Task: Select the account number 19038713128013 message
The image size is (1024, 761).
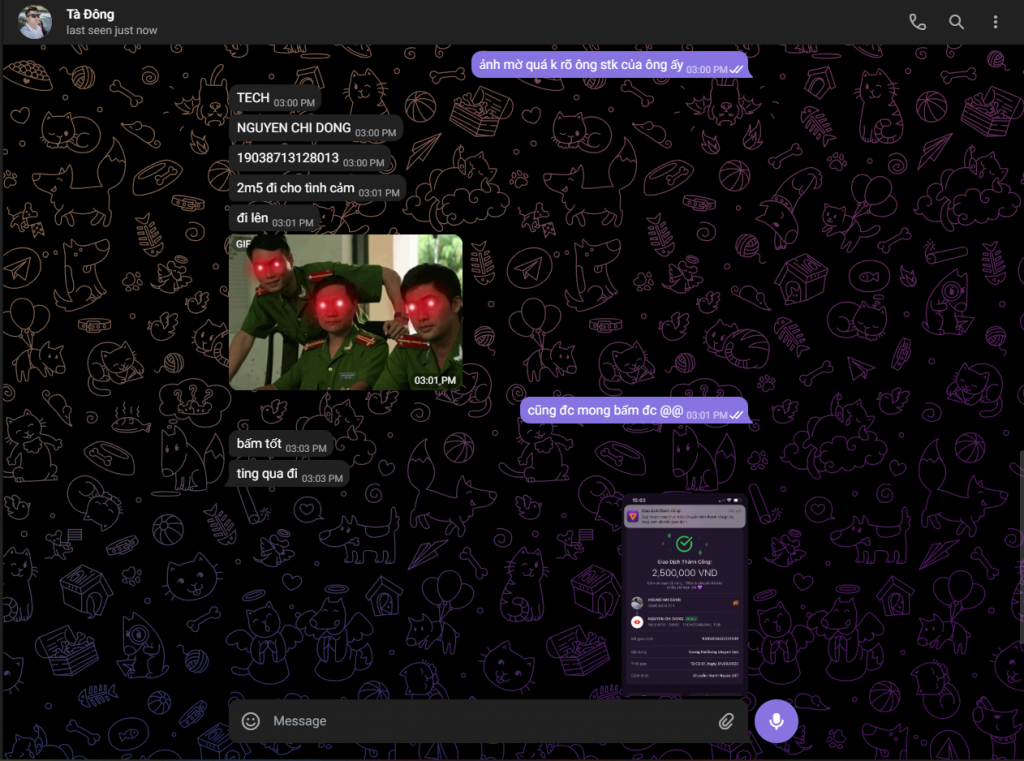Action: tap(288, 158)
